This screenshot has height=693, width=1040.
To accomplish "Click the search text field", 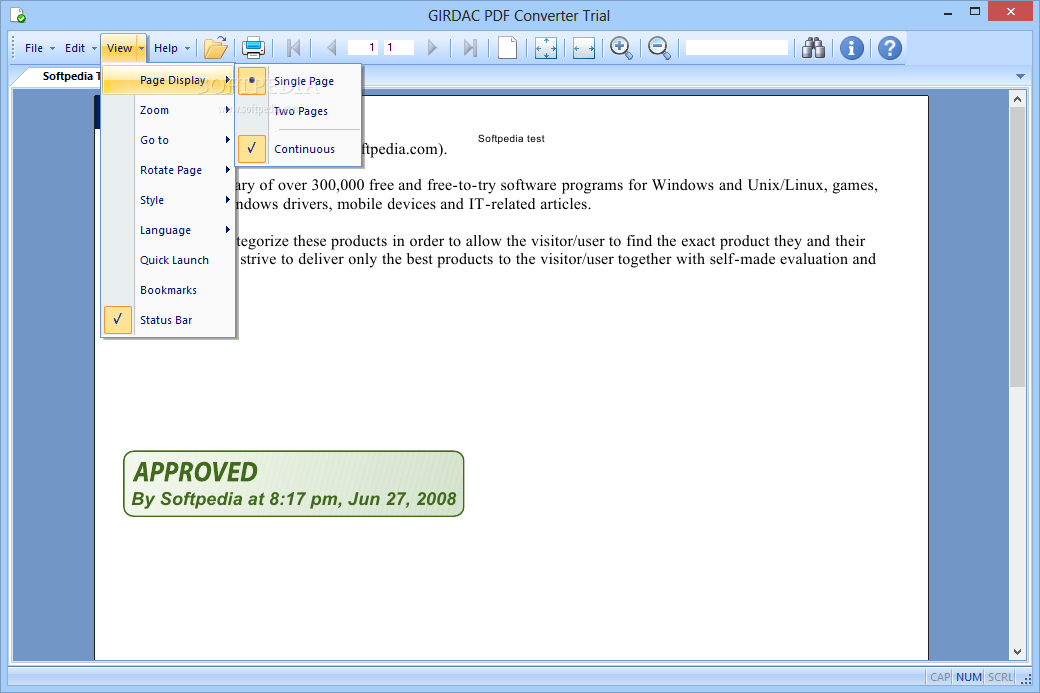I will [x=736, y=47].
